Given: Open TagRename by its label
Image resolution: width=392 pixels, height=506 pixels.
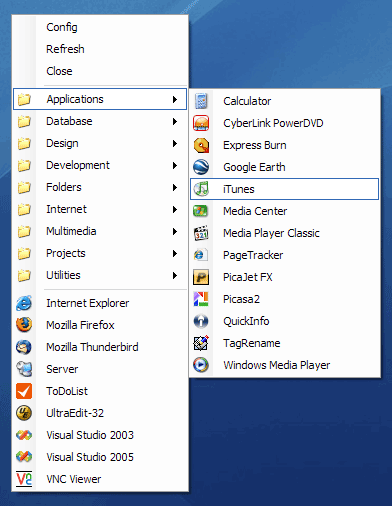Looking at the screenshot, I should pos(252,343).
